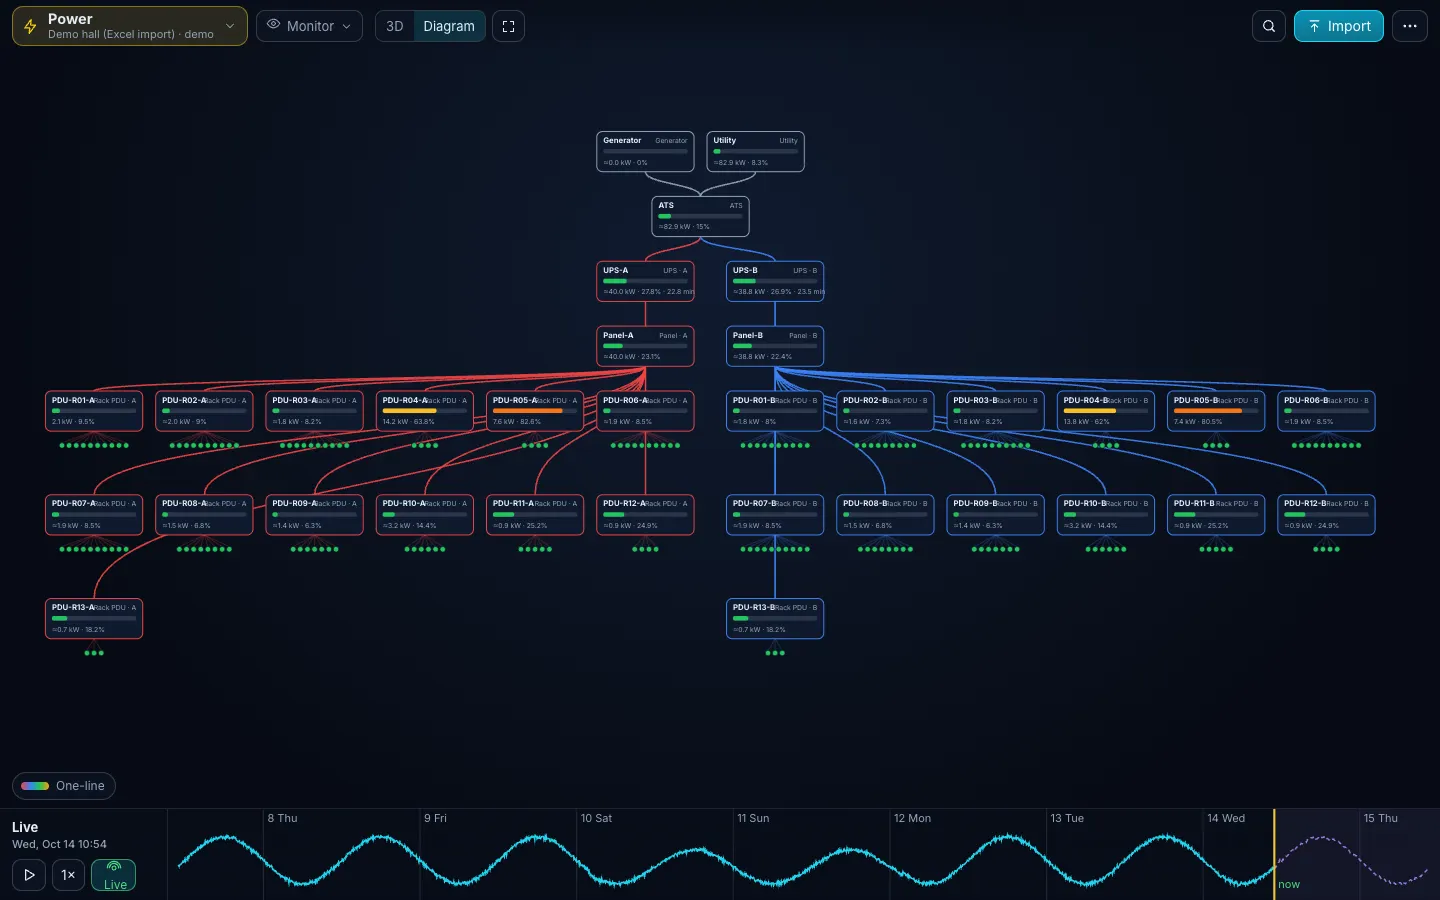The image size is (1440, 900).
Task: Toggle the Live mode button
Action: [114, 875]
